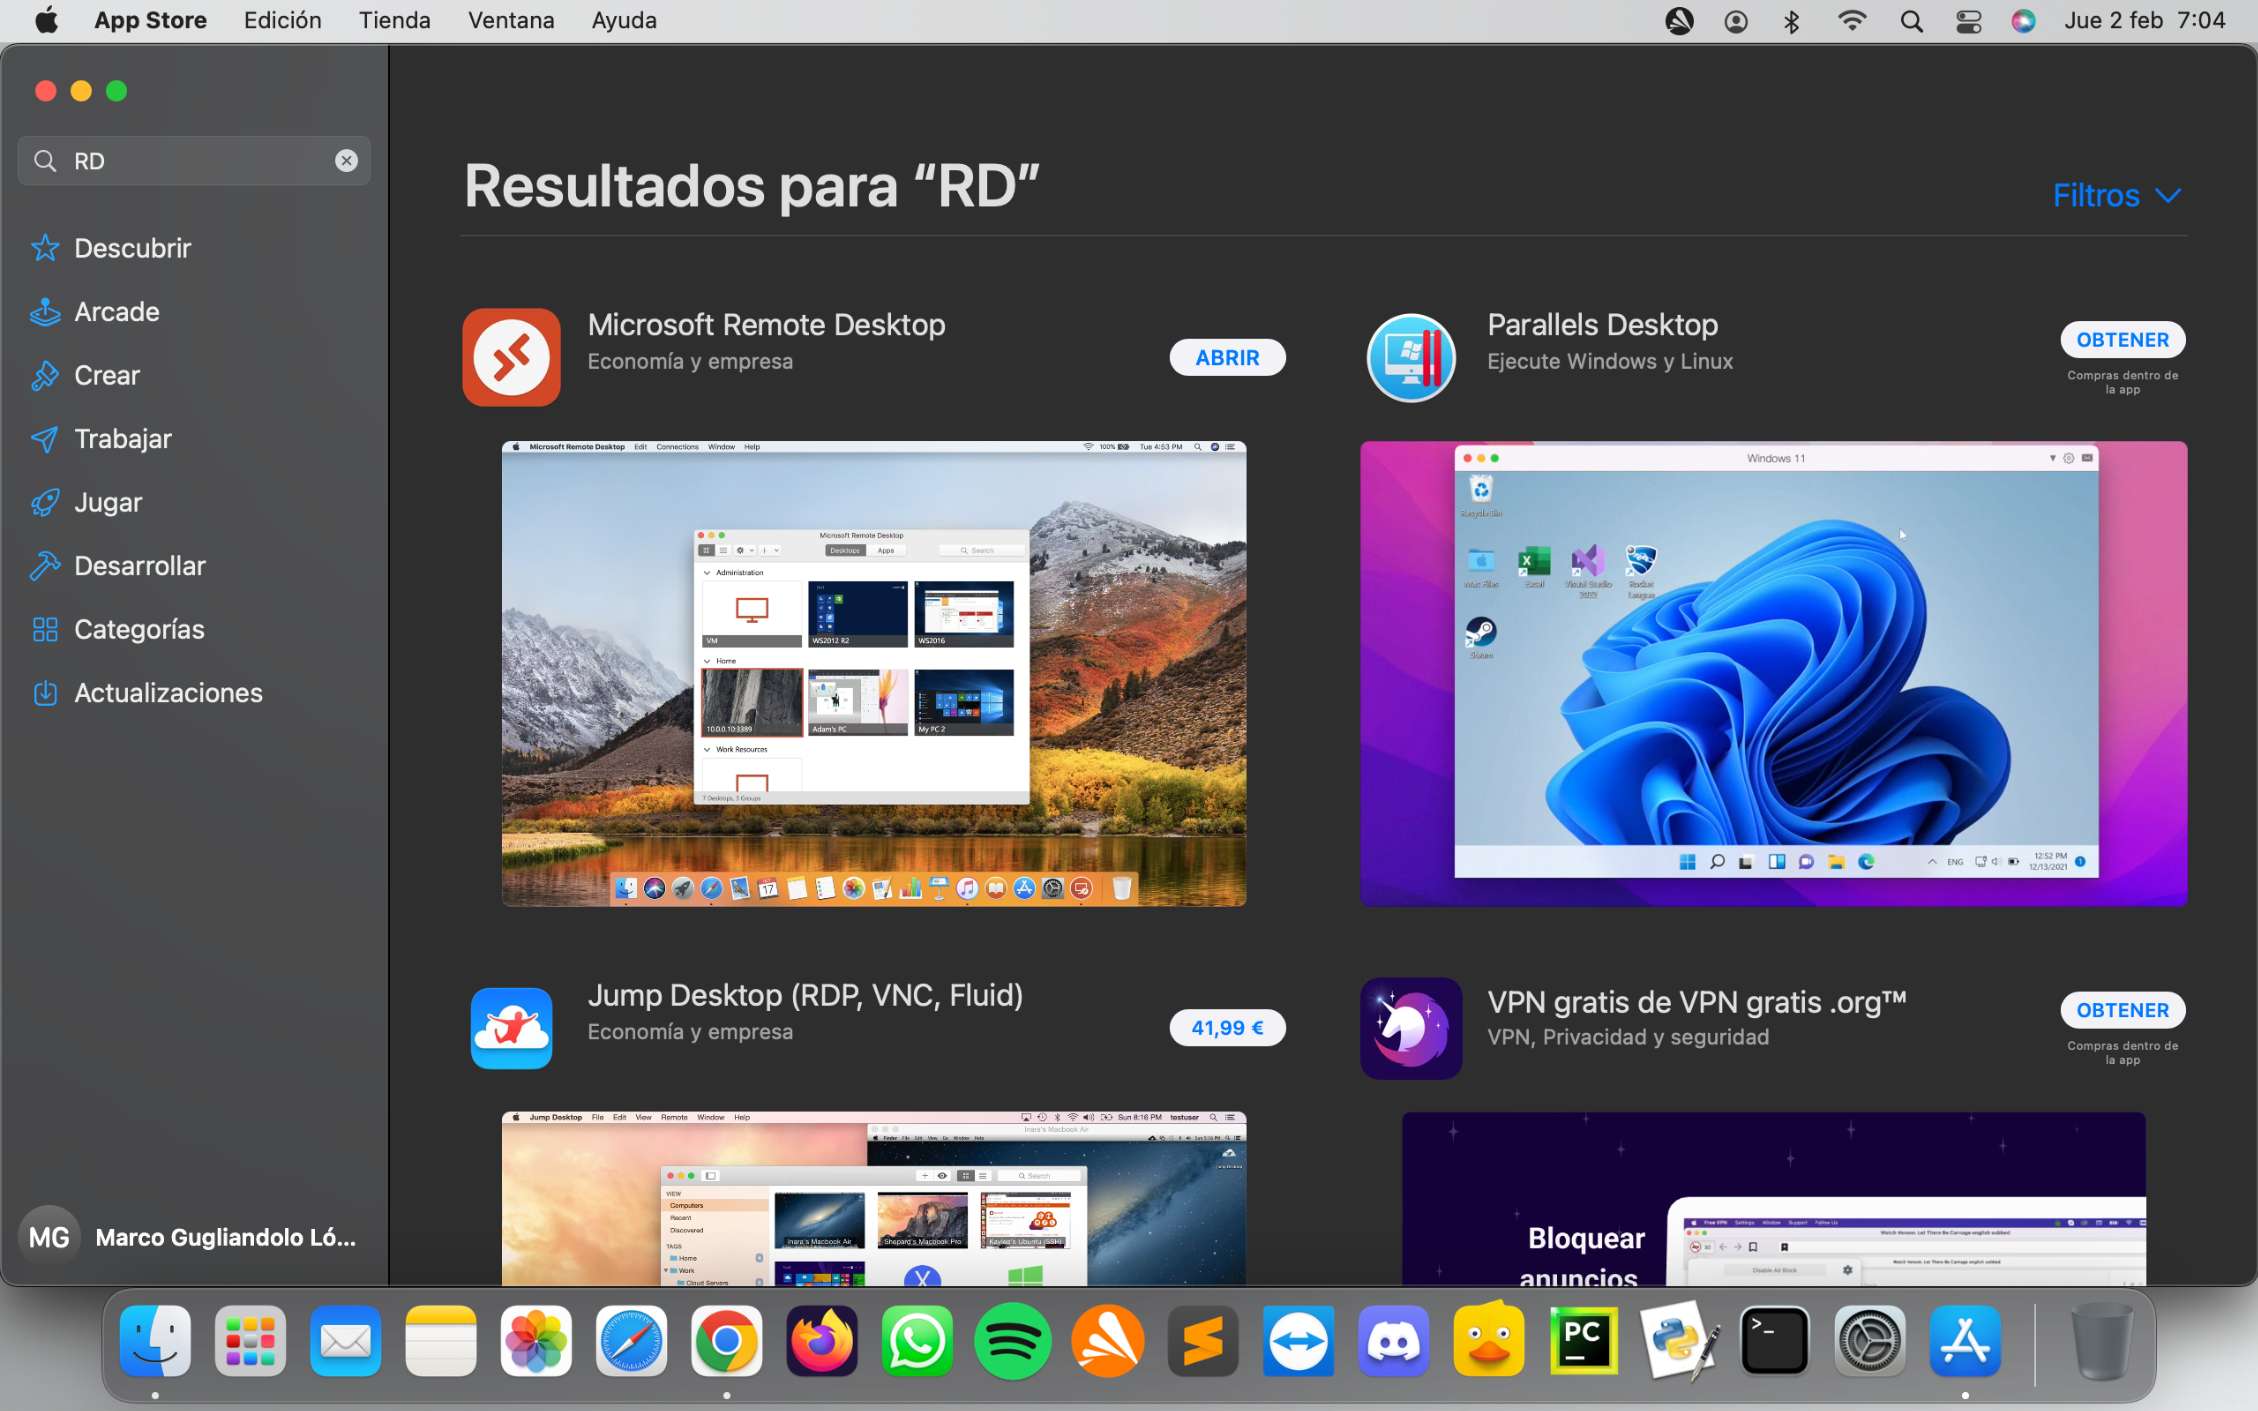
Task: Open the App Store menu
Action: tap(150, 20)
